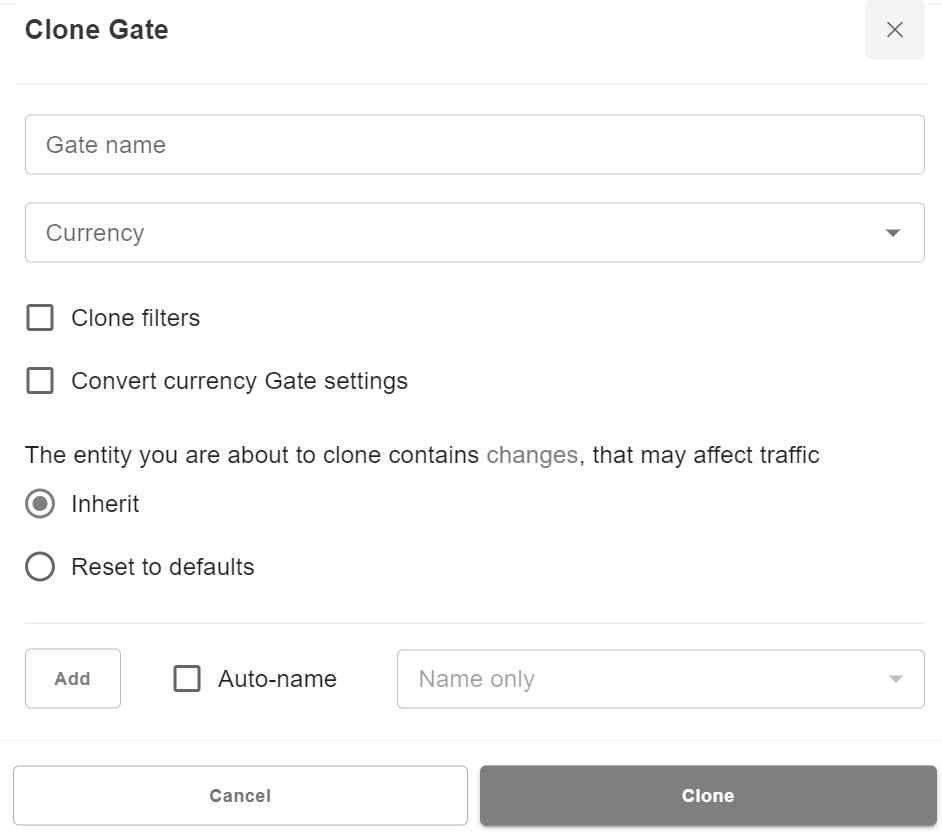
Task: Click the 'Reset to defaults' label text
Action: click(162, 567)
